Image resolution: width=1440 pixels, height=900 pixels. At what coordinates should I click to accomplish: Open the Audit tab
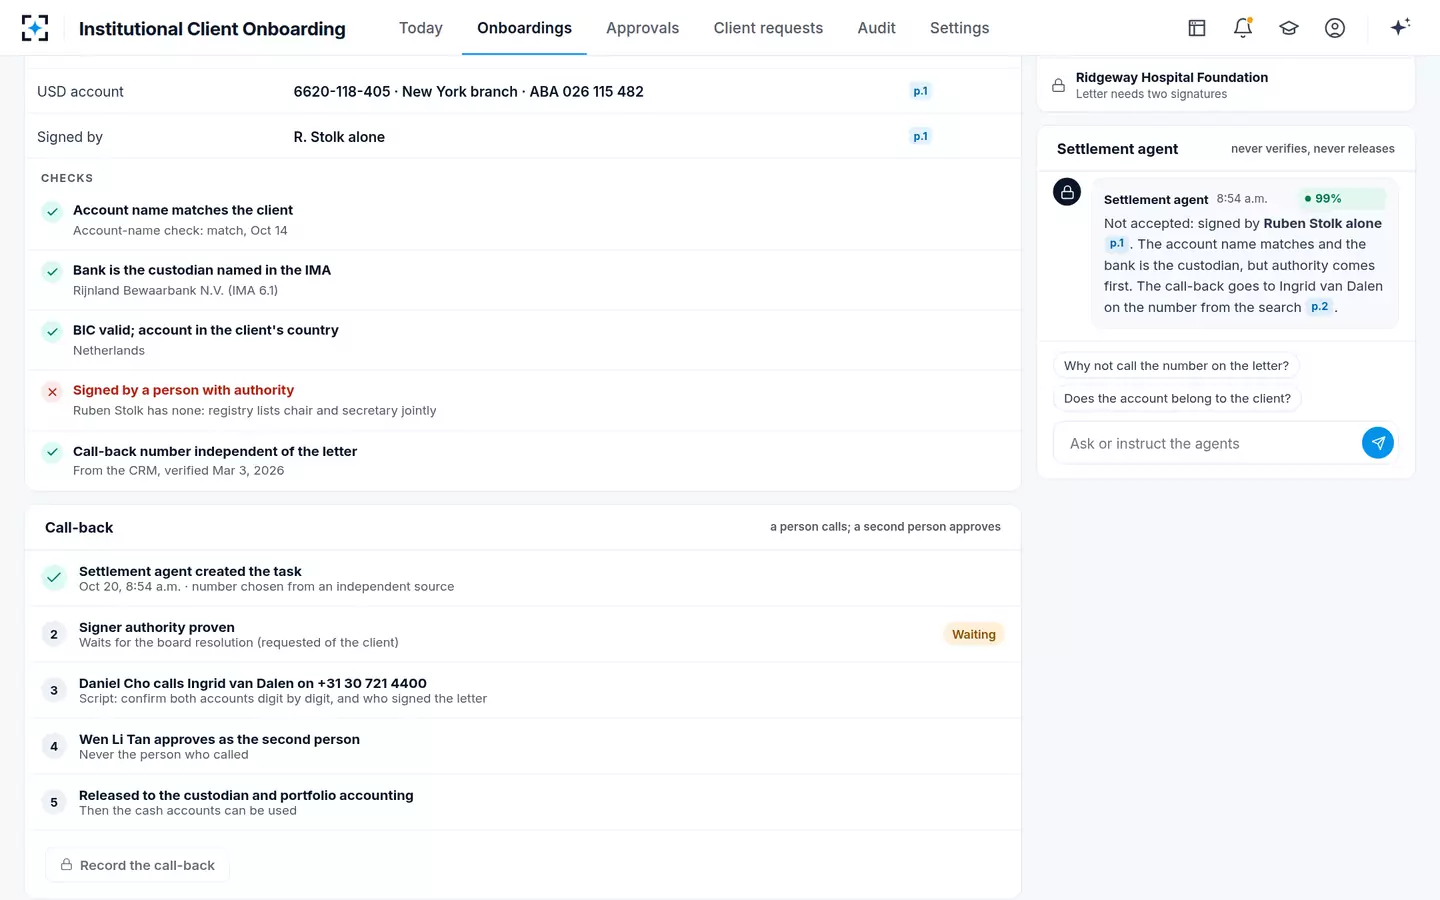[x=876, y=28]
